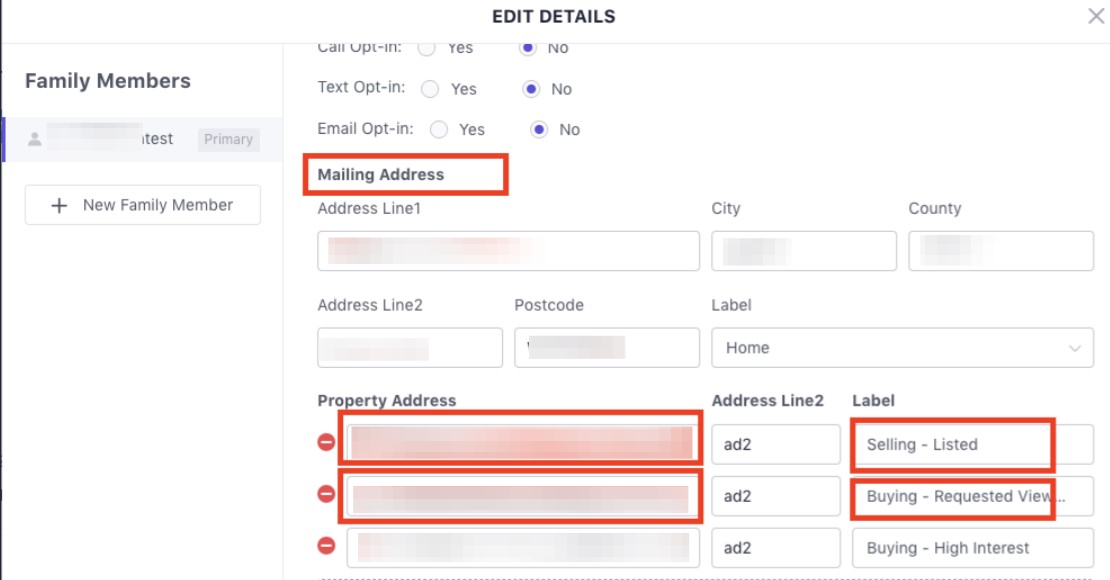The width and height of the screenshot is (1110, 580).
Task: Remove the Buying - Requested View property row
Action: tap(326, 494)
